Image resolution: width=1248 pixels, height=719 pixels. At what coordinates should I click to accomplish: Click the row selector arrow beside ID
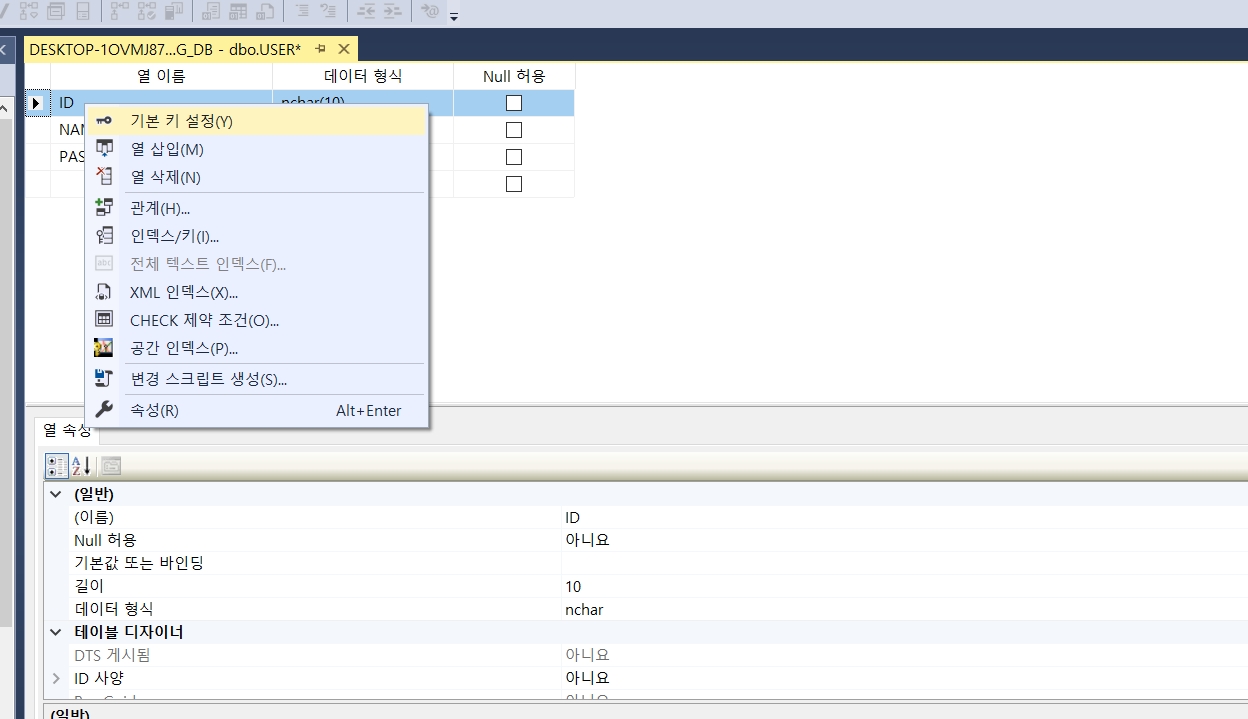[x=37, y=103]
